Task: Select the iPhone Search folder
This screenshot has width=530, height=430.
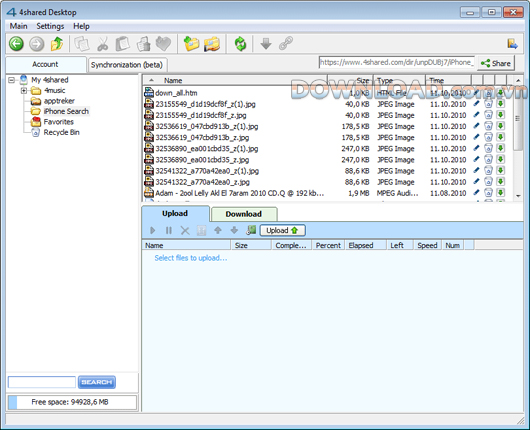Action: [66, 111]
